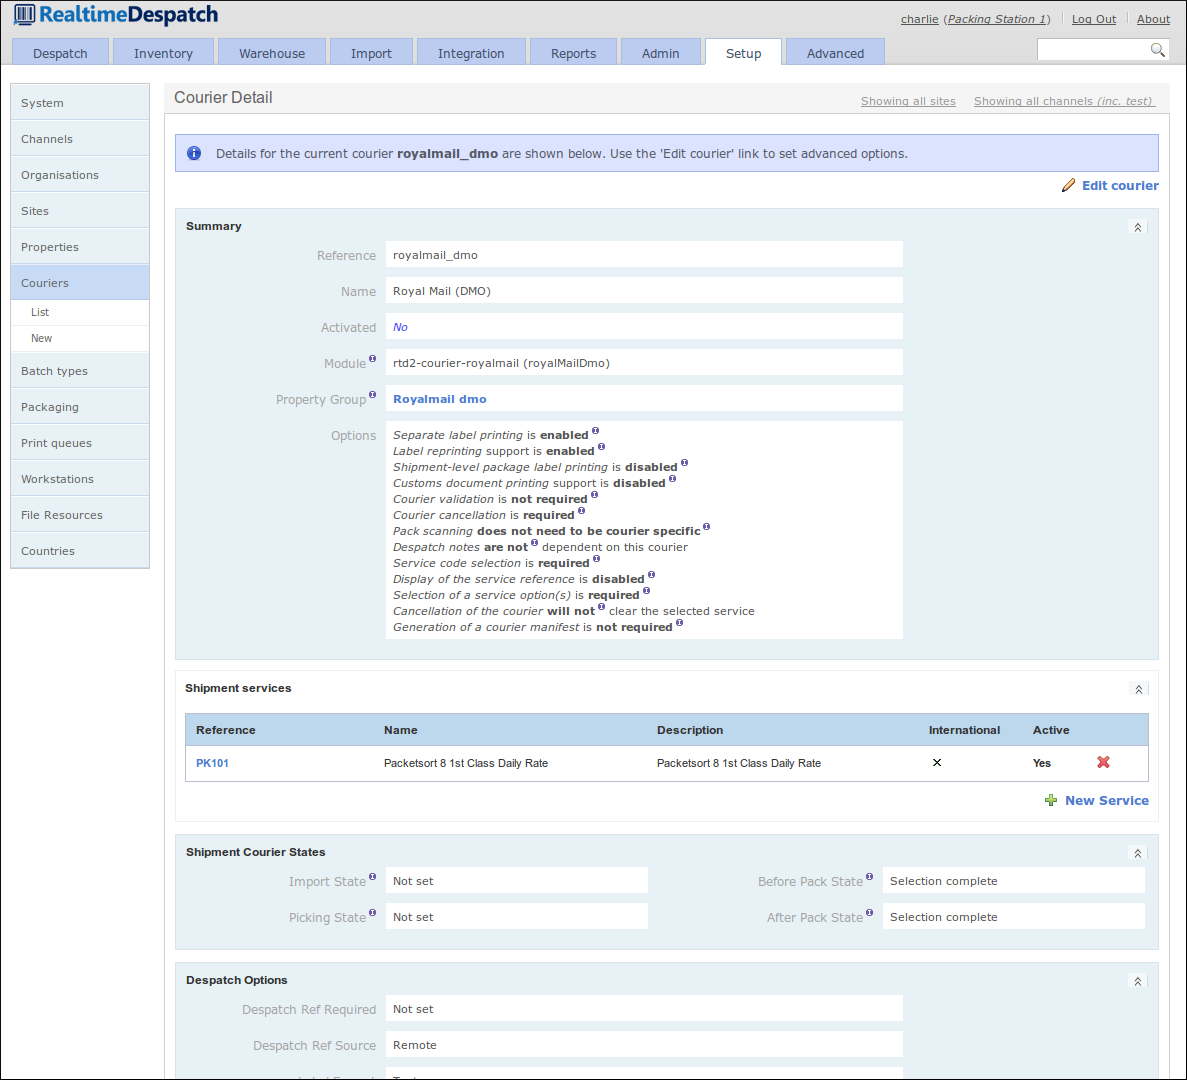Click info icon next to Picking State
Screen dimensions: 1187x1080
pyautogui.click(x=372, y=913)
